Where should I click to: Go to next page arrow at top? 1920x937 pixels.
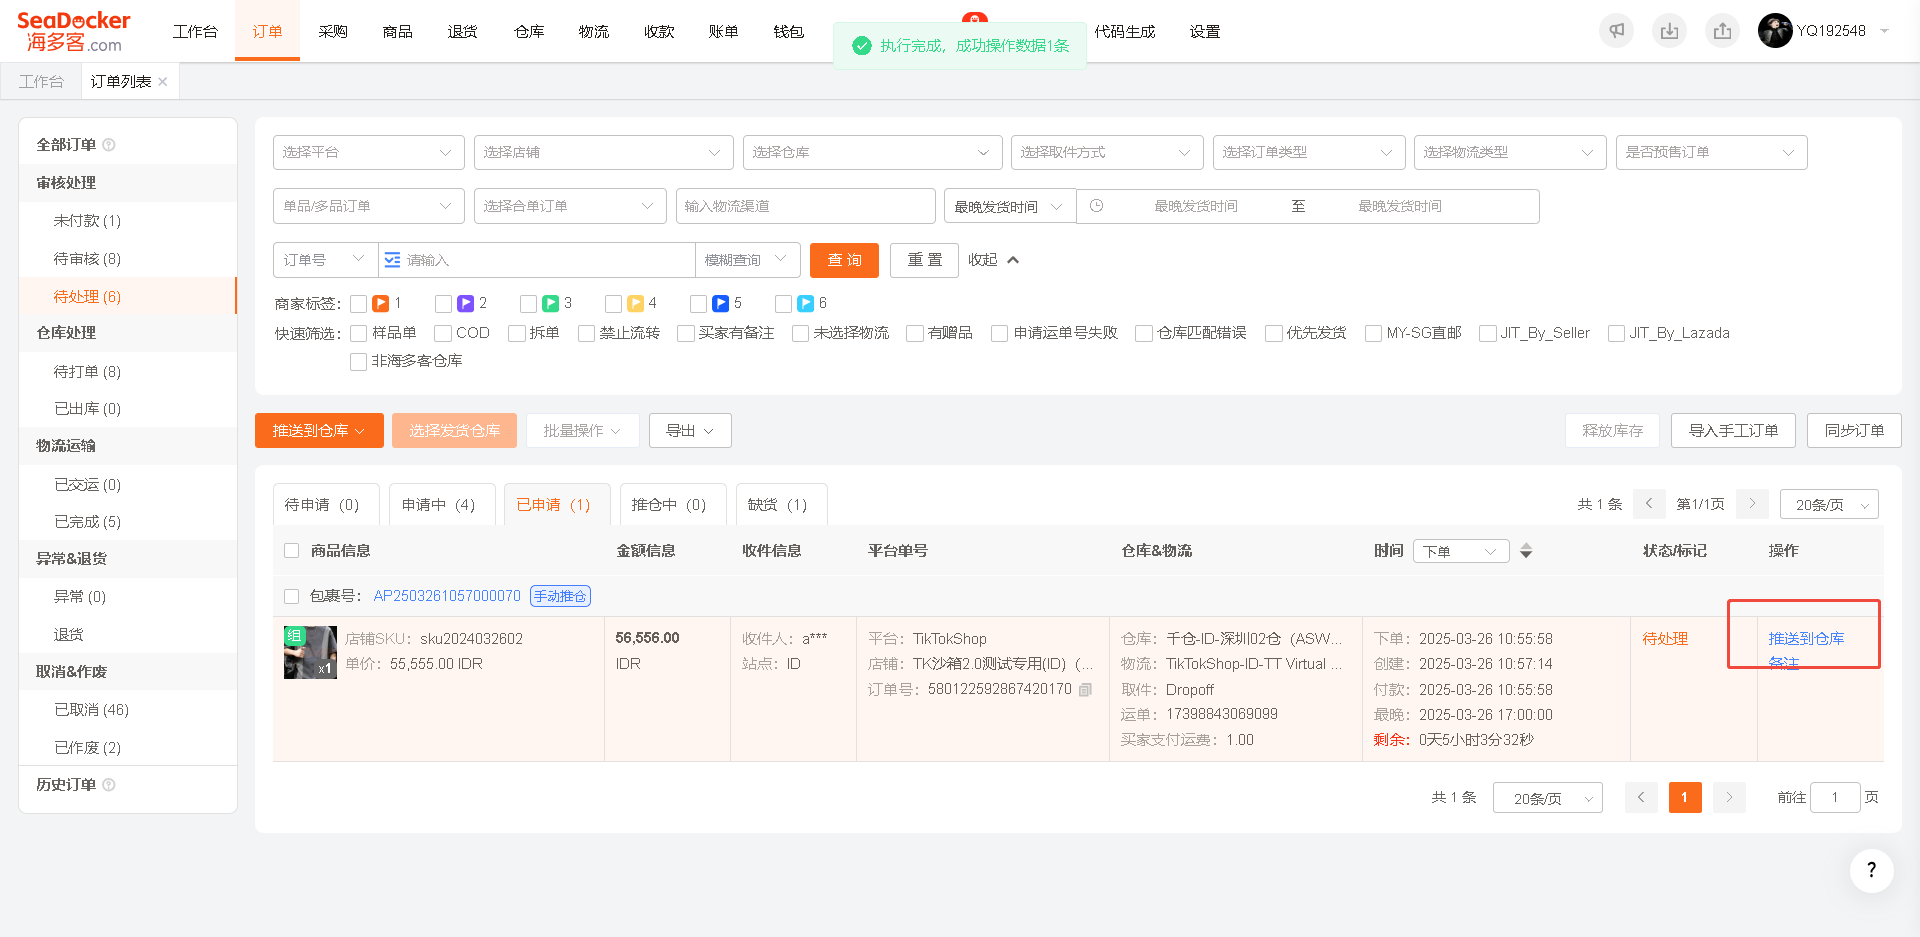1752,504
